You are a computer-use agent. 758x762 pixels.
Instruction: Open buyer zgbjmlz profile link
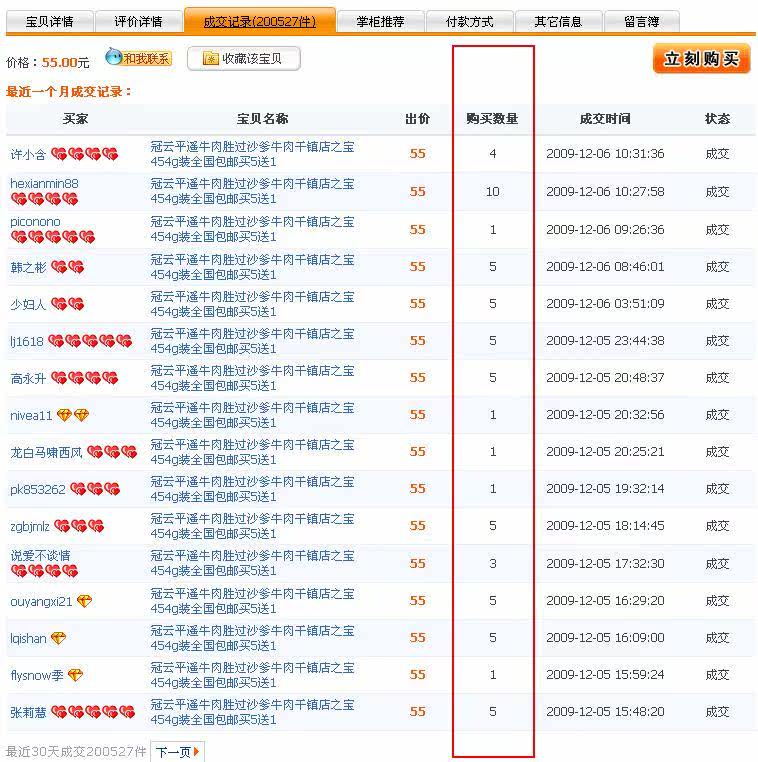(x=30, y=526)
